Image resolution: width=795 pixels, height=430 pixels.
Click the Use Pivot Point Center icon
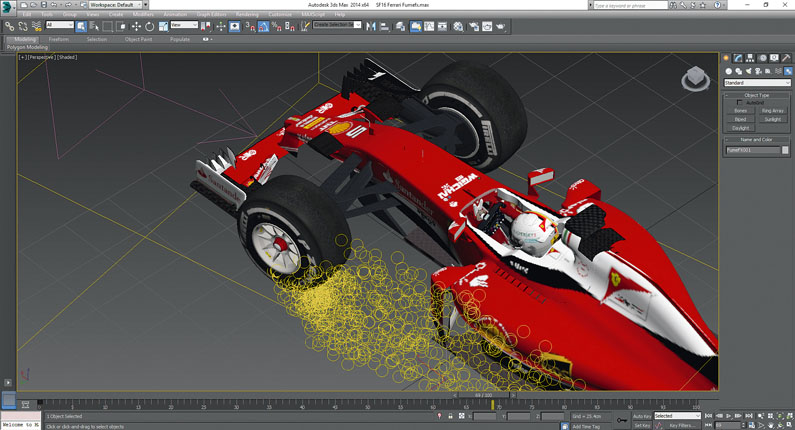click(206, 26)
